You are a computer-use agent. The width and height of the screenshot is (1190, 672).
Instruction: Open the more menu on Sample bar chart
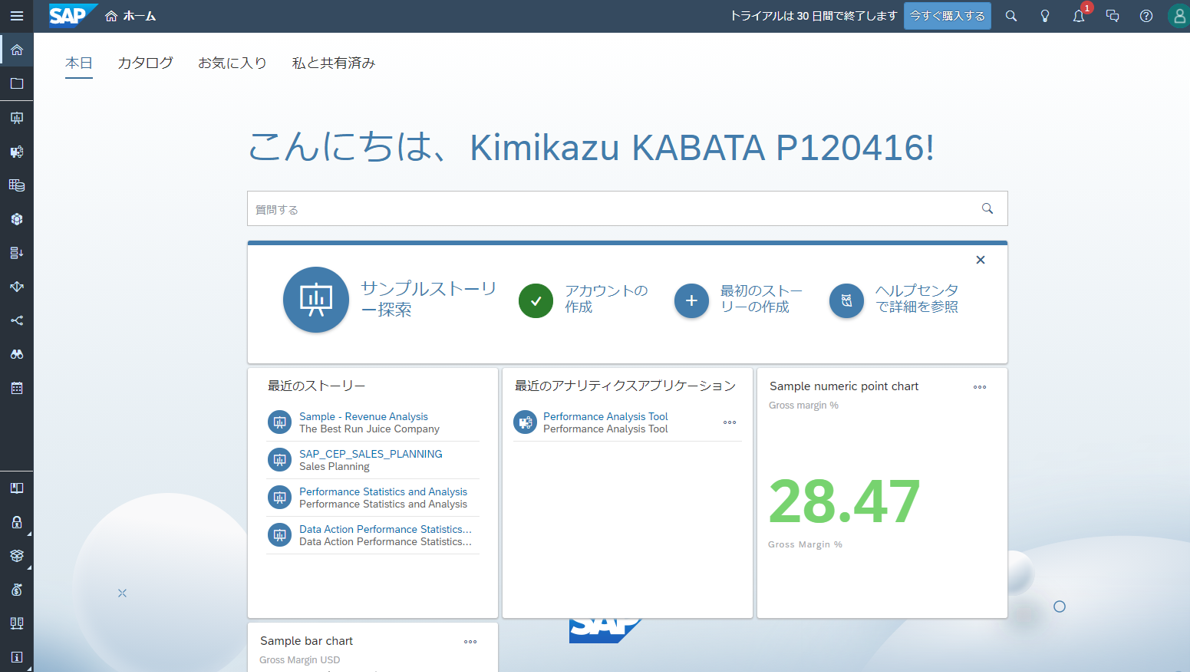coord(471,642)
